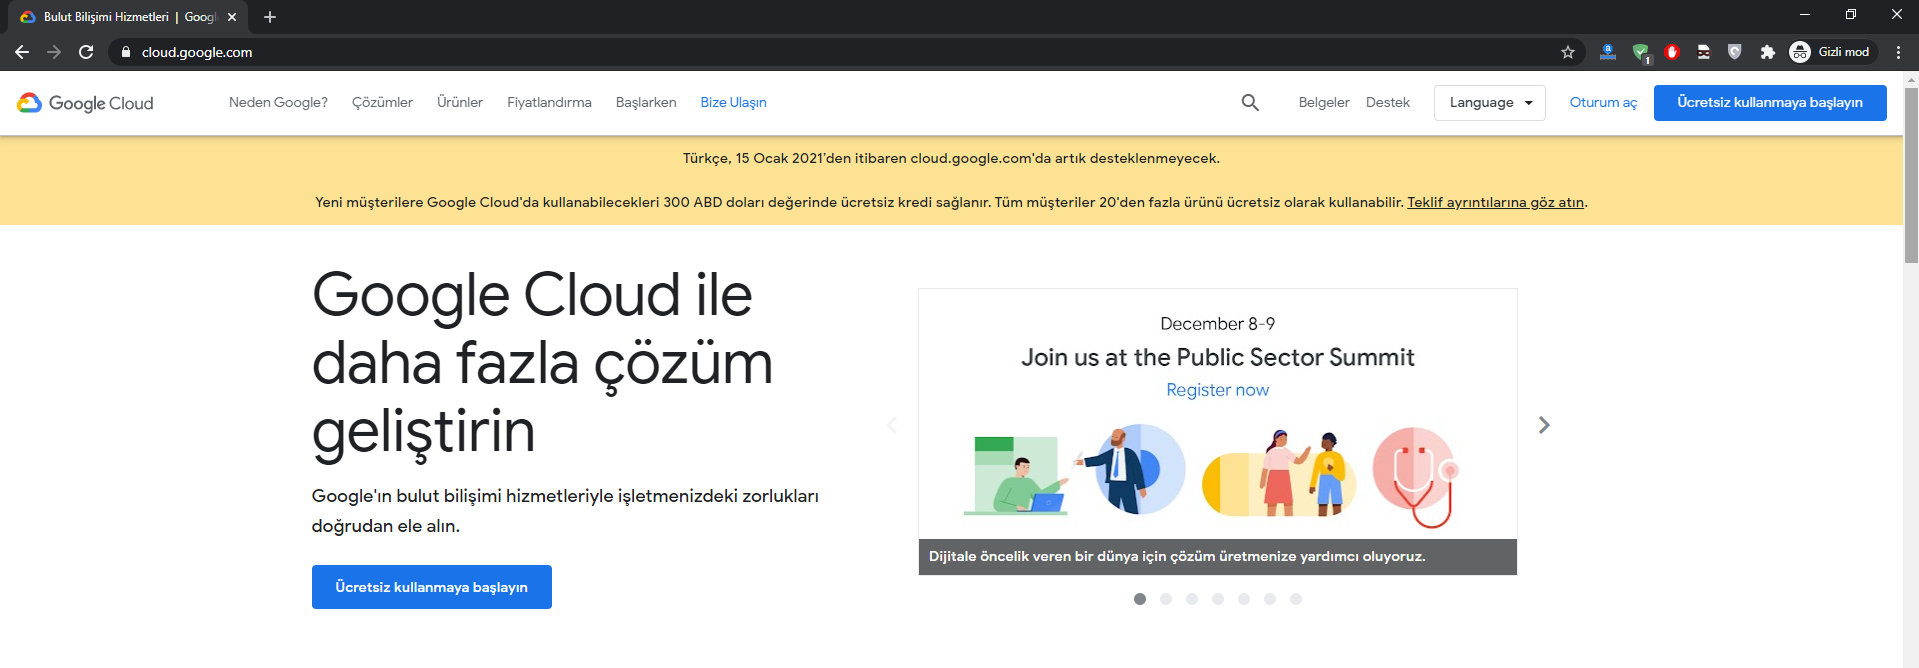Open the Ürünler menu

460,102
